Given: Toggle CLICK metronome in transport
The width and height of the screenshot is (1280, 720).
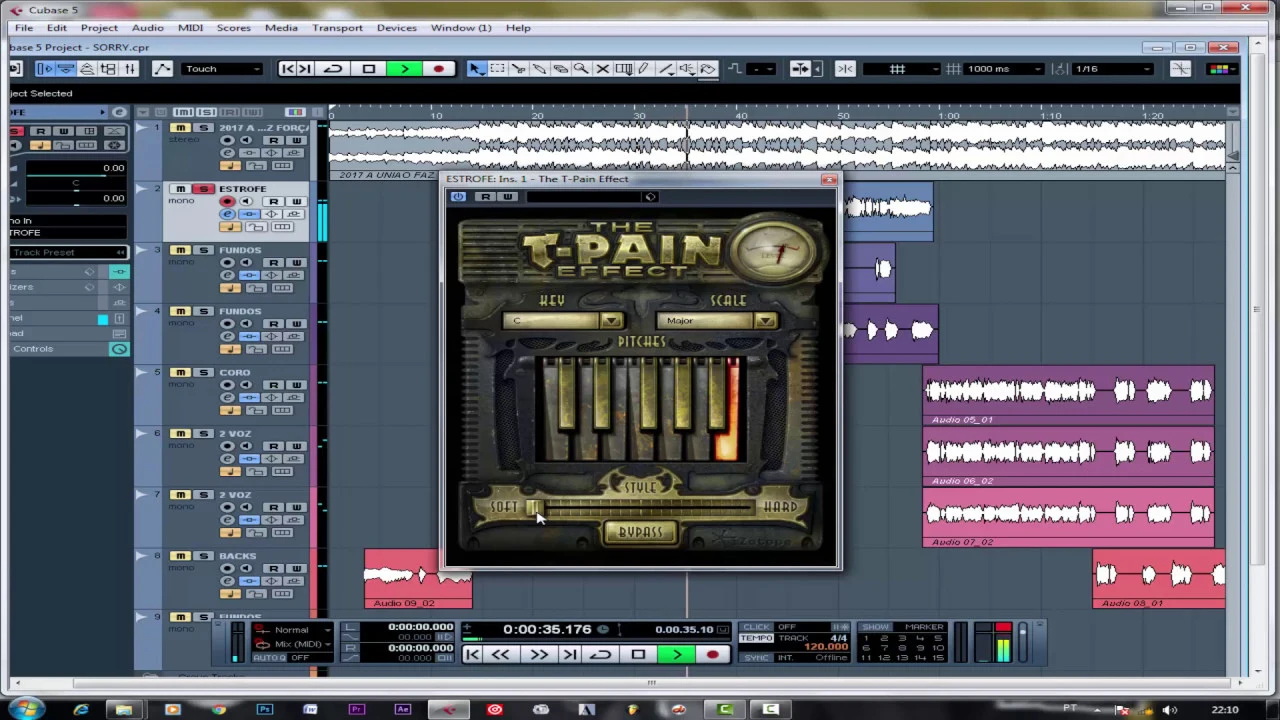Looking at the screenshot, I should (x=757, y=627).
